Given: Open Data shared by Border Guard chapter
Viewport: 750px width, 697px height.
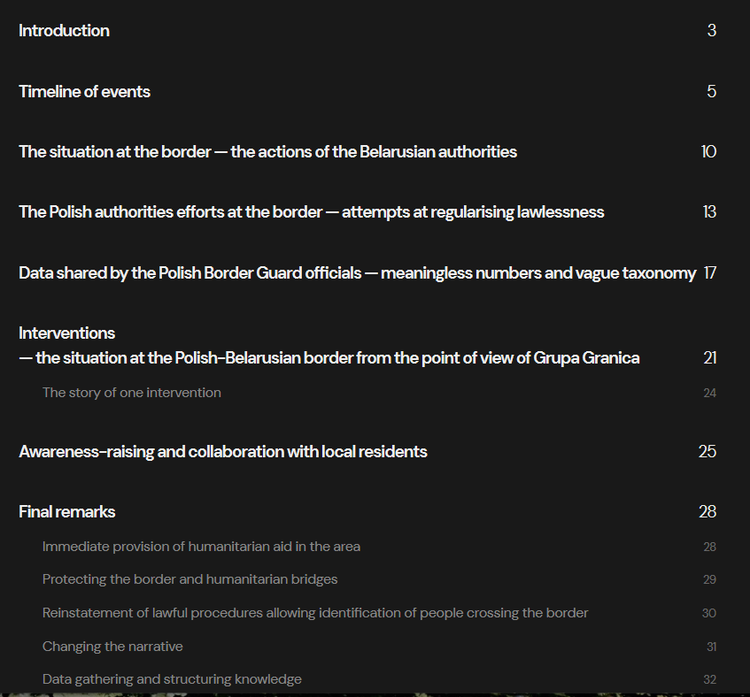Looking at the screenshot, I should [357, 273].
